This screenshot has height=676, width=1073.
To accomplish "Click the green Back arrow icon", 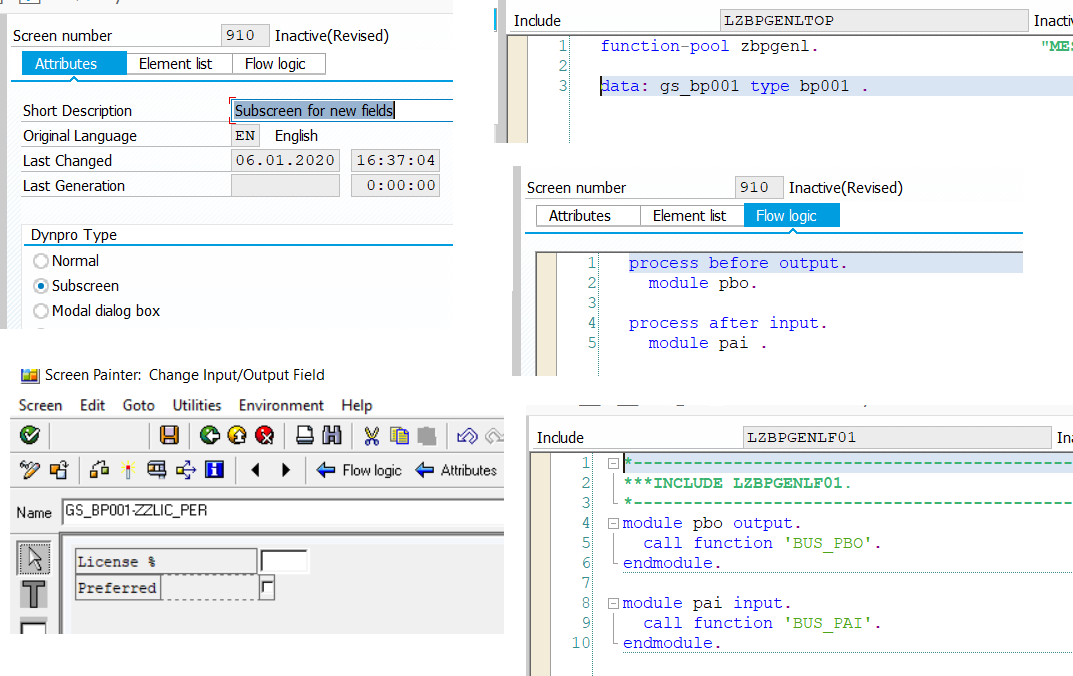I will [x=209, y=434].
